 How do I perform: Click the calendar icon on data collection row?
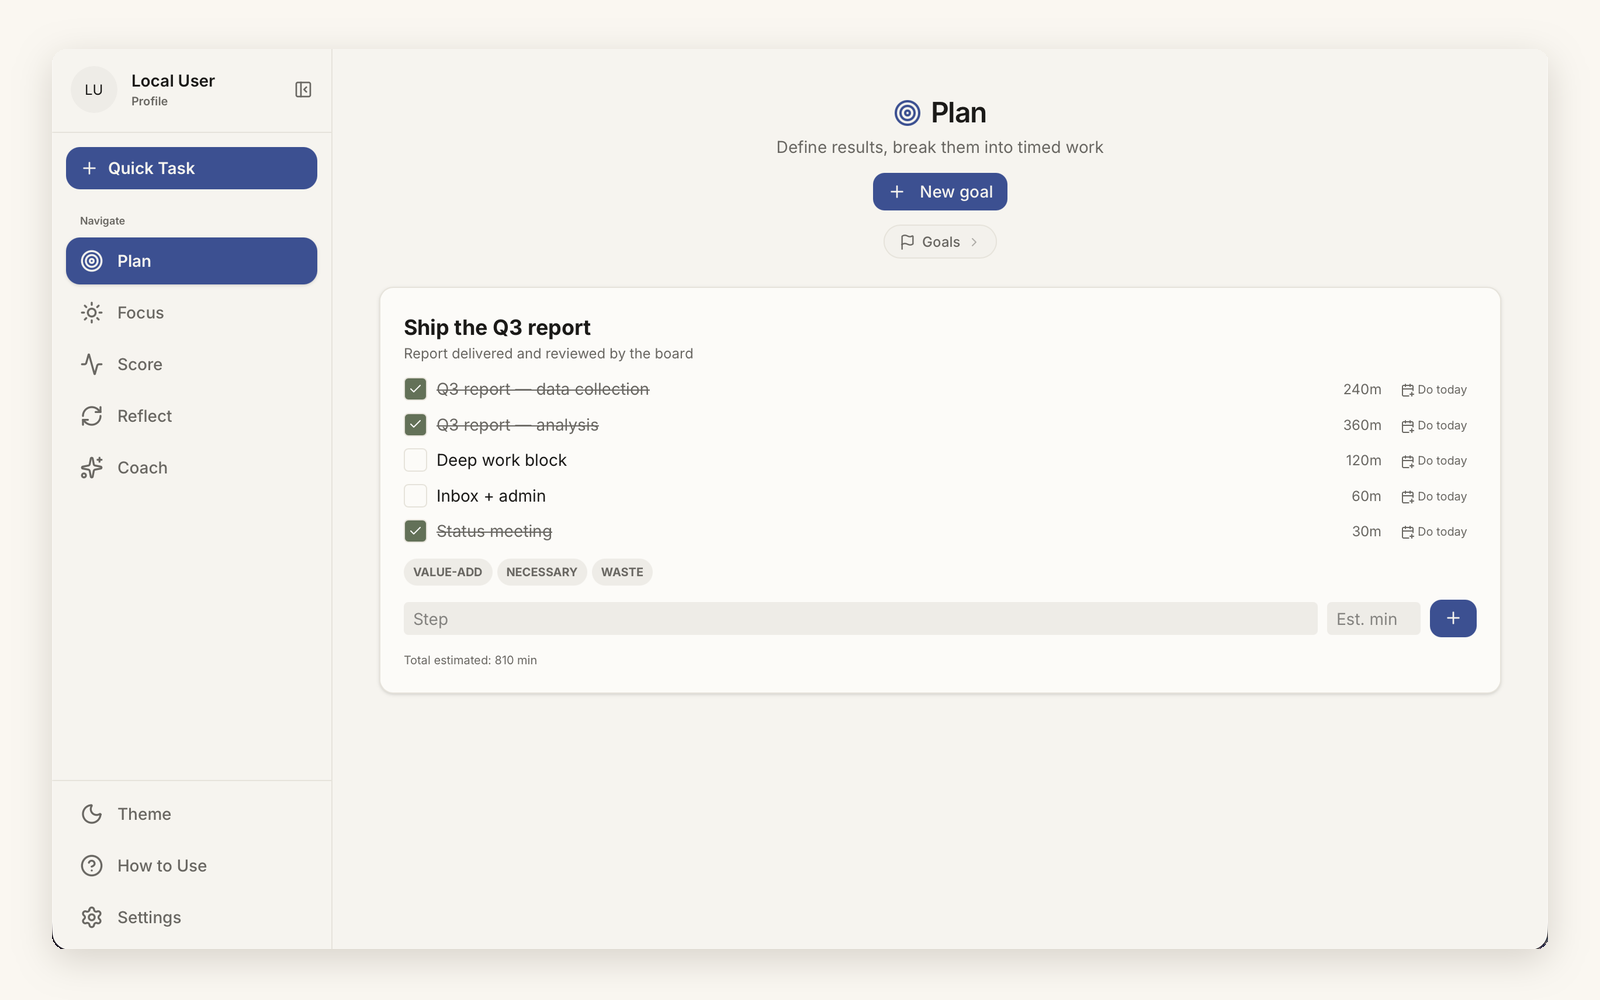tap(1407, 390)
